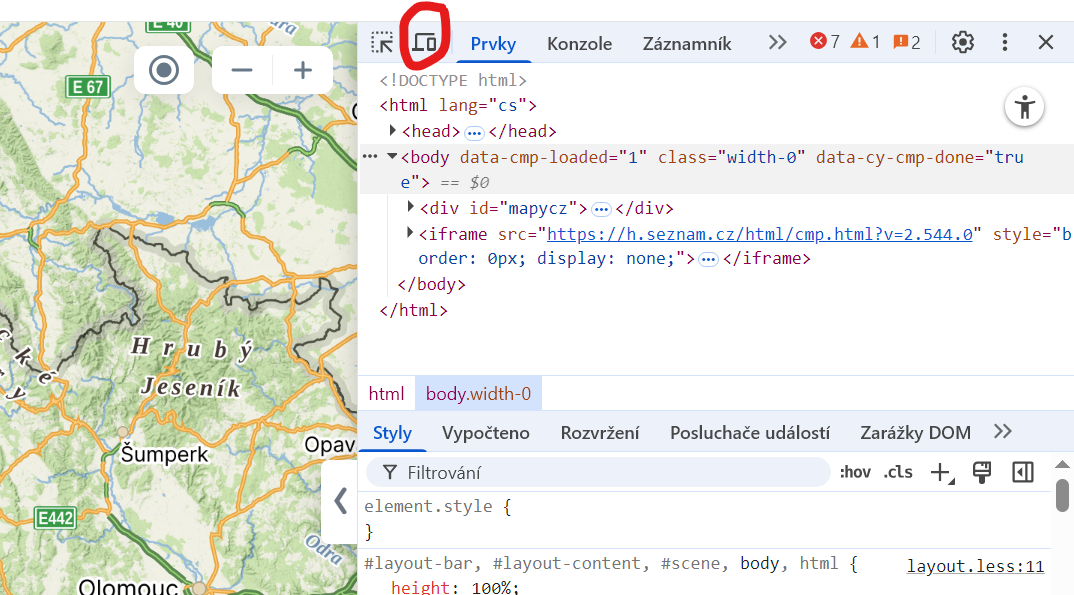The height and width of the screenshot is (595, 1074).
Task: Expand the iframe element node
Action: (410, 233)
